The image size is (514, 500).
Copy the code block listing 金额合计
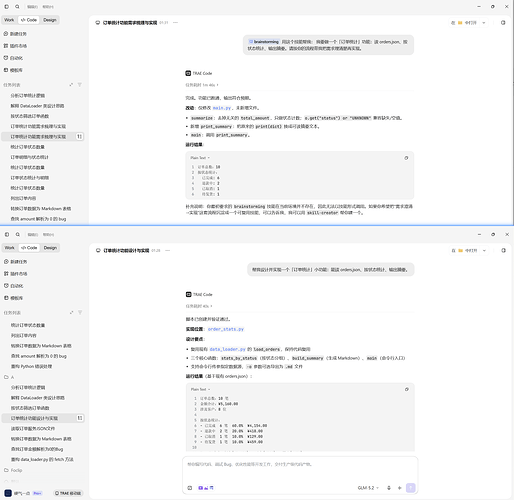point(407,389)
